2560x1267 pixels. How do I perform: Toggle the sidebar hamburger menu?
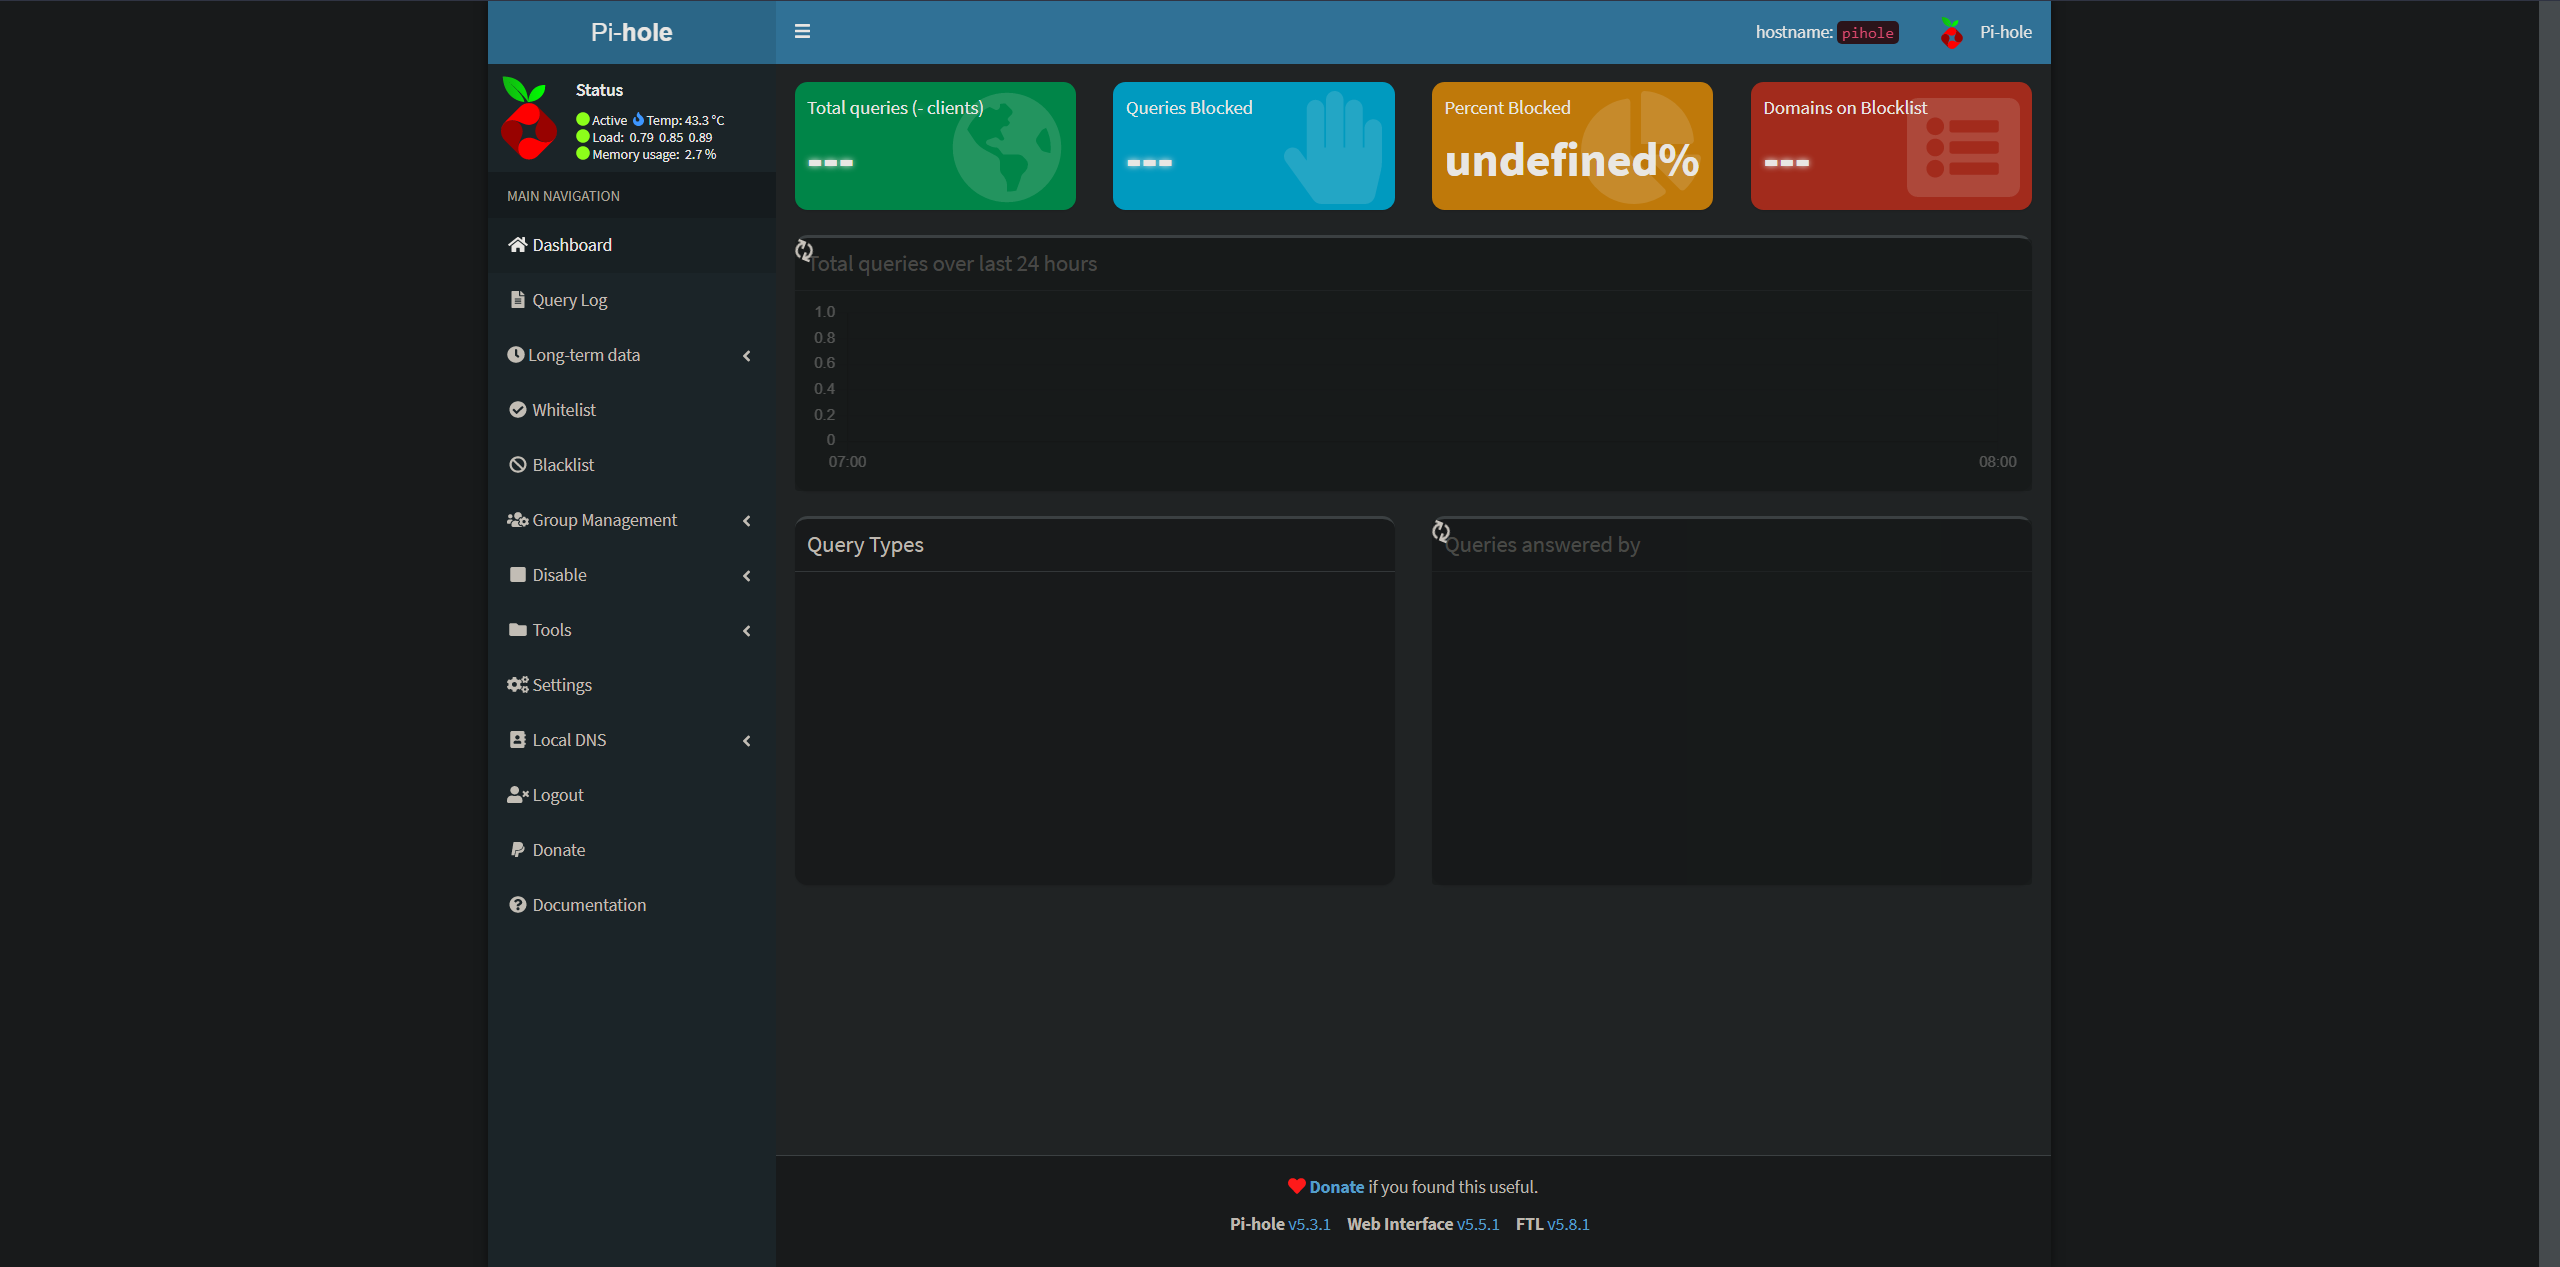tap(802, 32)
